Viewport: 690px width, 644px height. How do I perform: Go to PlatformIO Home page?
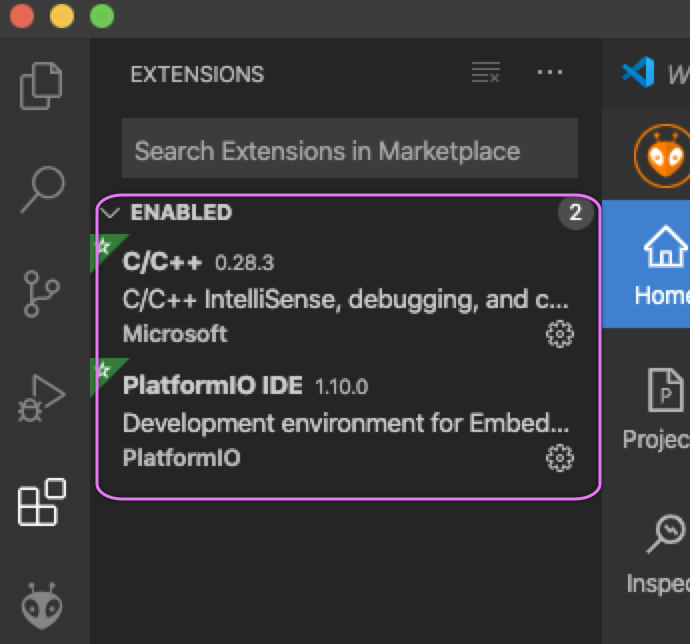click(660, 264)
